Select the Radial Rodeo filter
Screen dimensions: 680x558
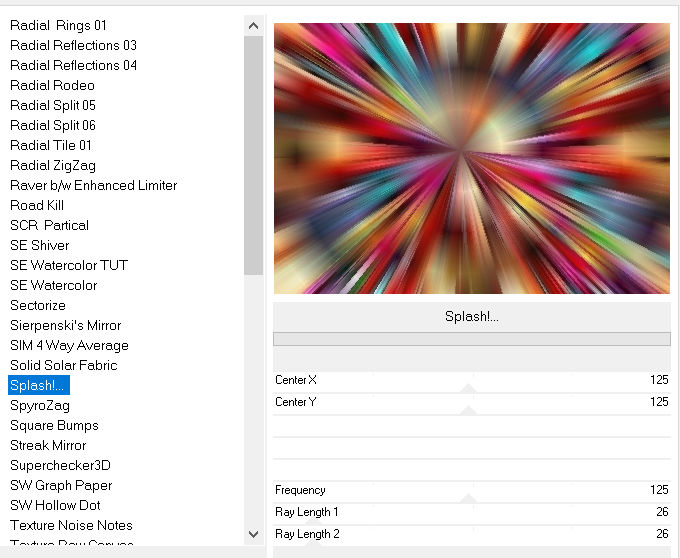[x=52, y=85]
